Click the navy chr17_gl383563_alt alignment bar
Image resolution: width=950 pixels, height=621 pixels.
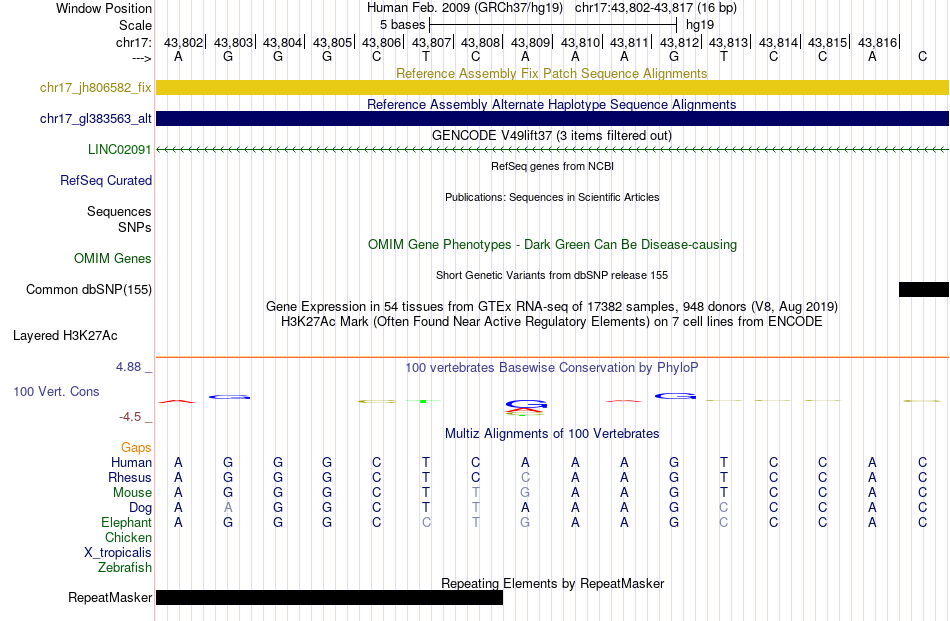coord(553,118)
